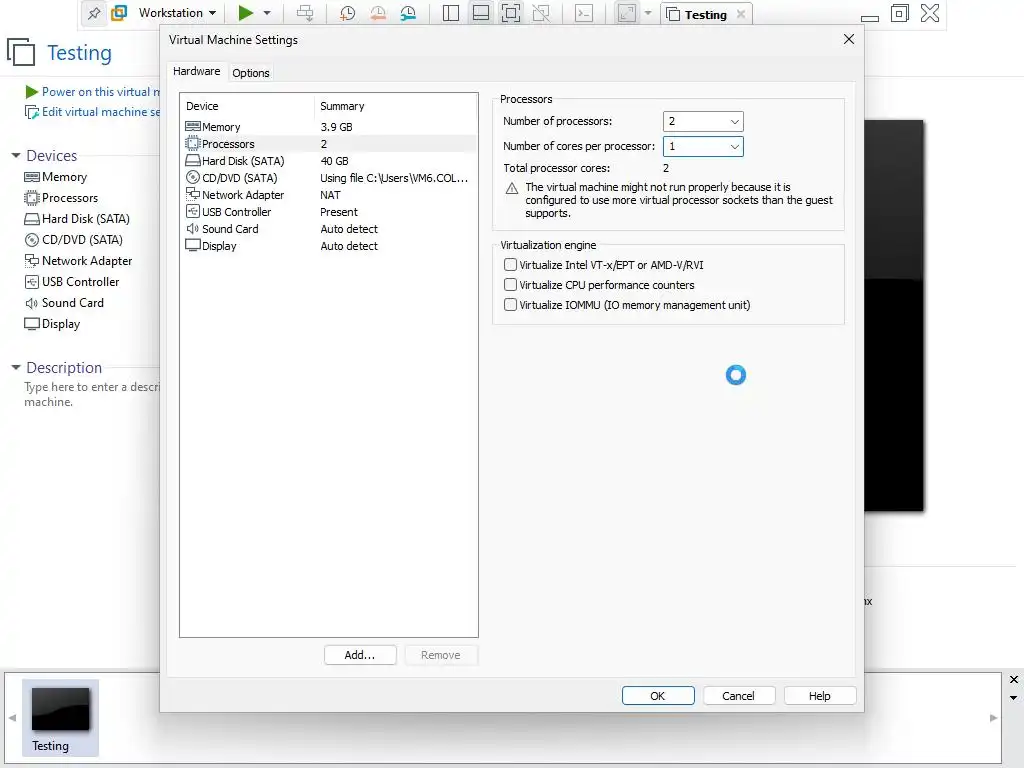Select Memory in the settings device list

click(x=330, y=127)
